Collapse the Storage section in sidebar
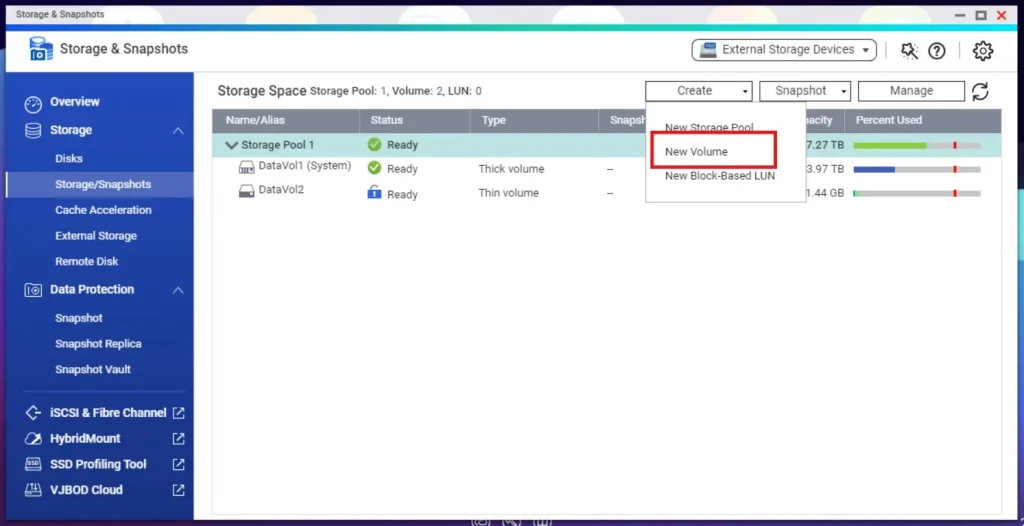 pyautogui.click(x=178, y=131)
